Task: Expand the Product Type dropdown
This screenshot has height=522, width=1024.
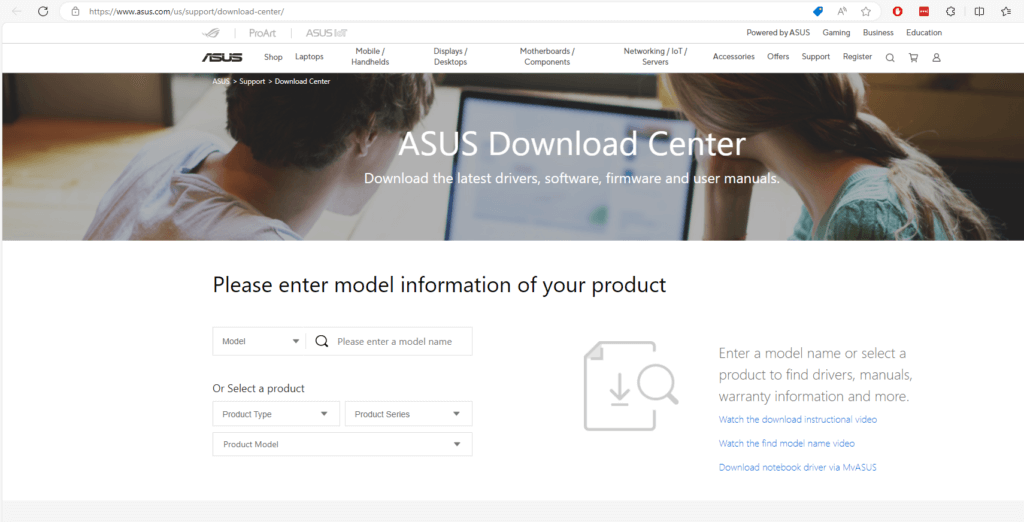Action: coord(276,414)
